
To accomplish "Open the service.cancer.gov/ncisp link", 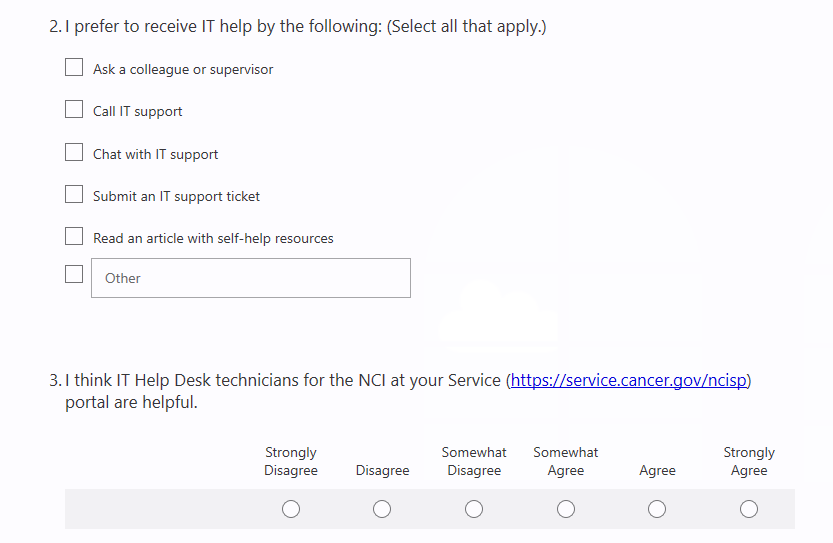I will 628,381.
